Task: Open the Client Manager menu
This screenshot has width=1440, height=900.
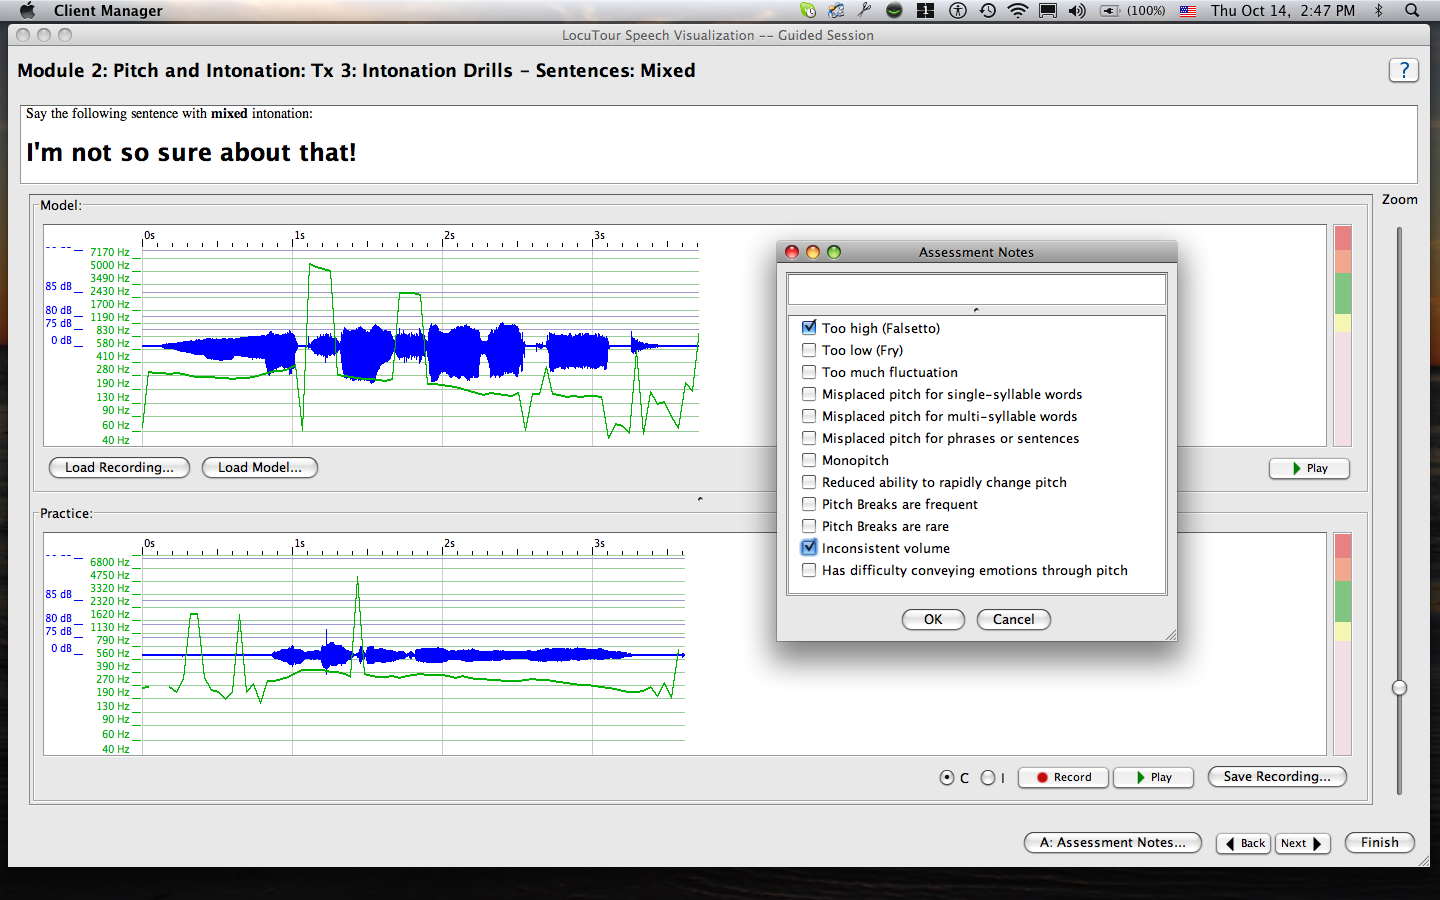Action: tap(108, 10)
